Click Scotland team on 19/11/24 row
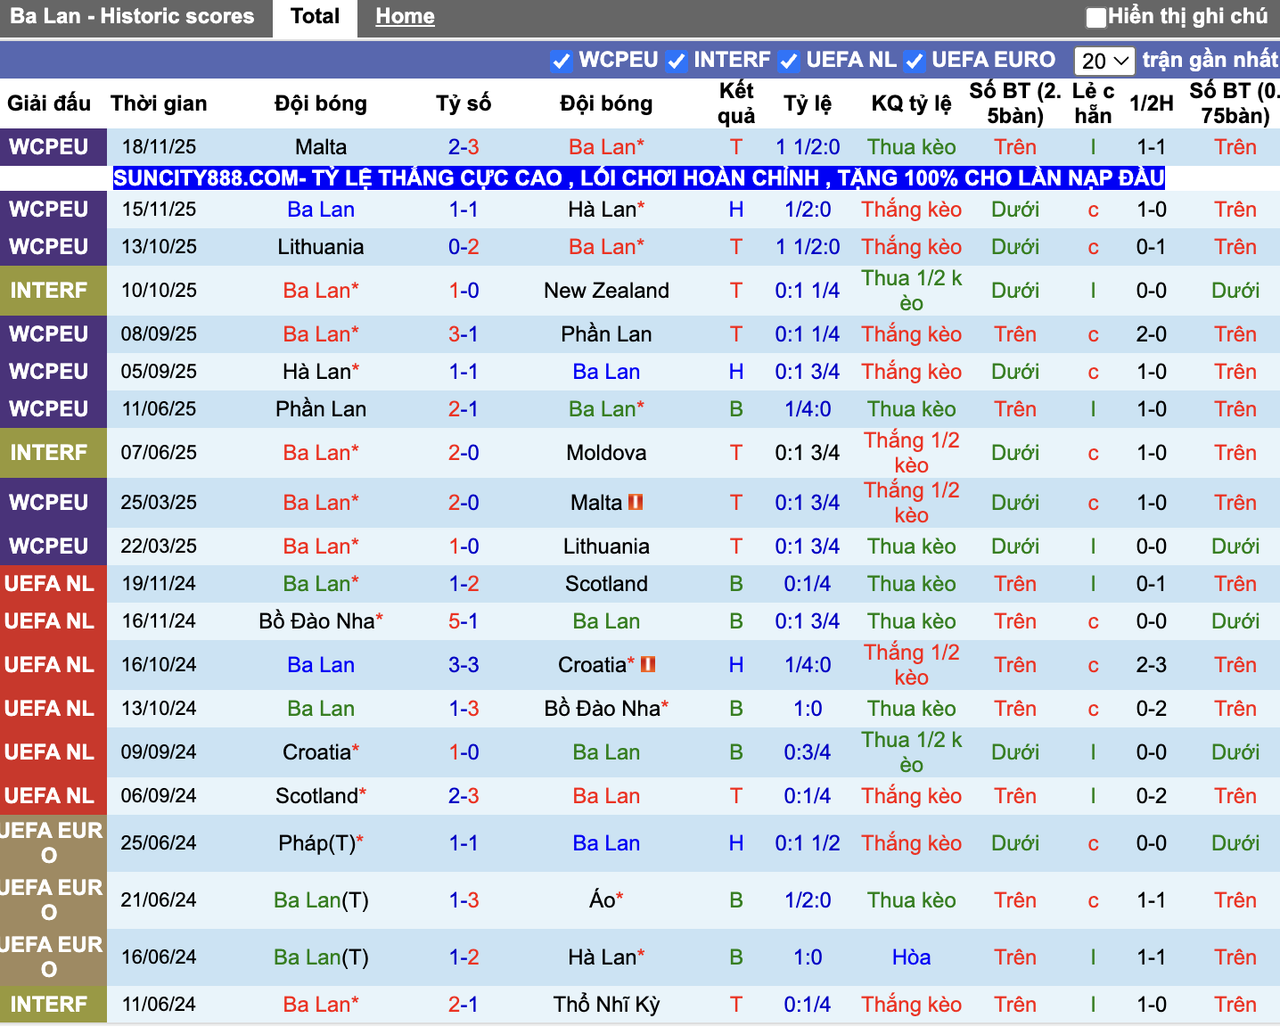 606,584
